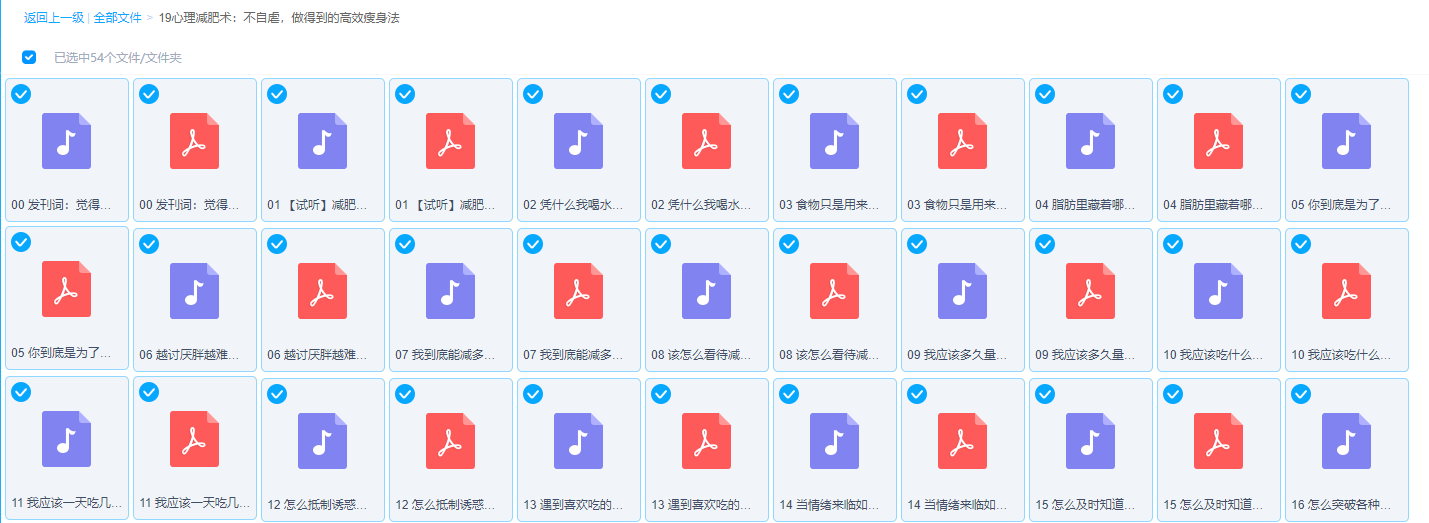Deselect the checkmark on 09 我应该多久量 audio file
This screenshot has height=523, width=1429.
[917, 243]
